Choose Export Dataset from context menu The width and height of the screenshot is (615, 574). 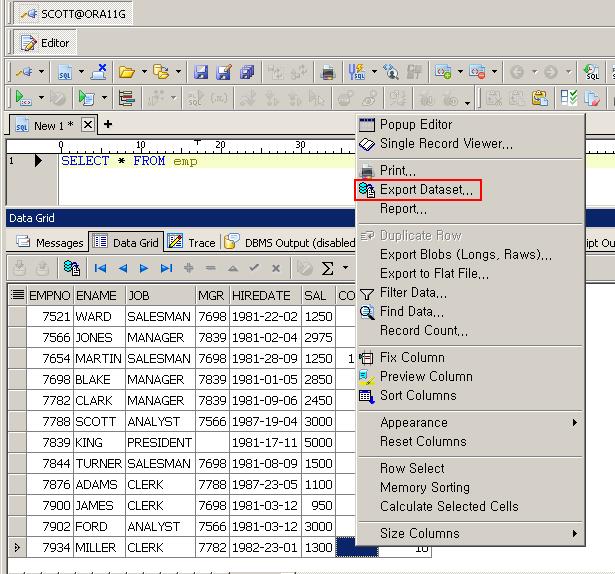425,190
